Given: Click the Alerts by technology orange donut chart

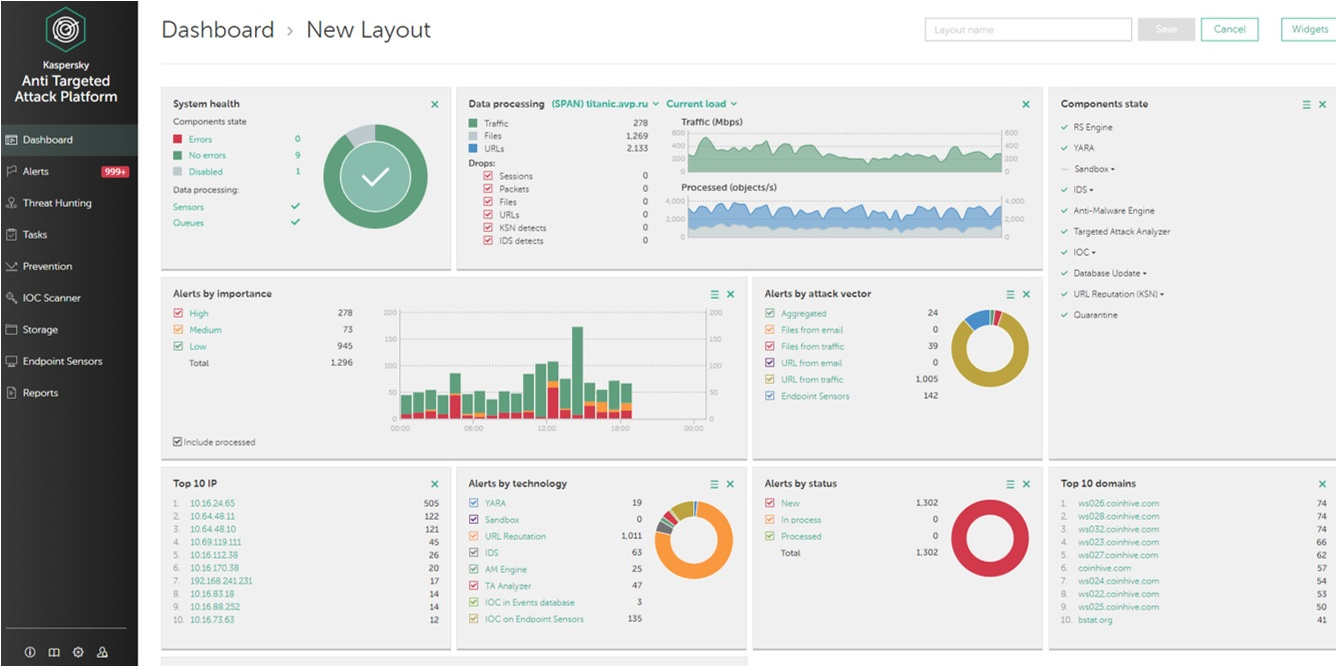Looking at the screenshot, I should (694, 540).
